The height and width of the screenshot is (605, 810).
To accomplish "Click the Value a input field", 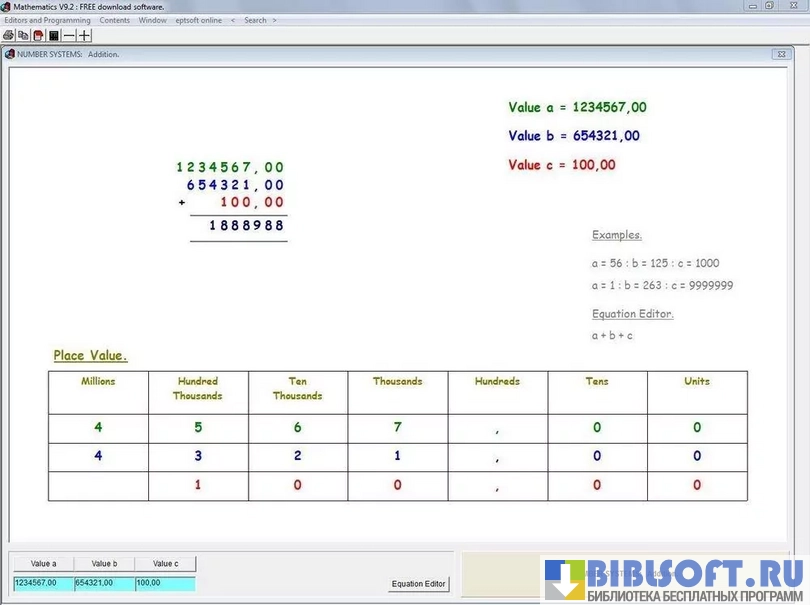I will tap(42, 583).
